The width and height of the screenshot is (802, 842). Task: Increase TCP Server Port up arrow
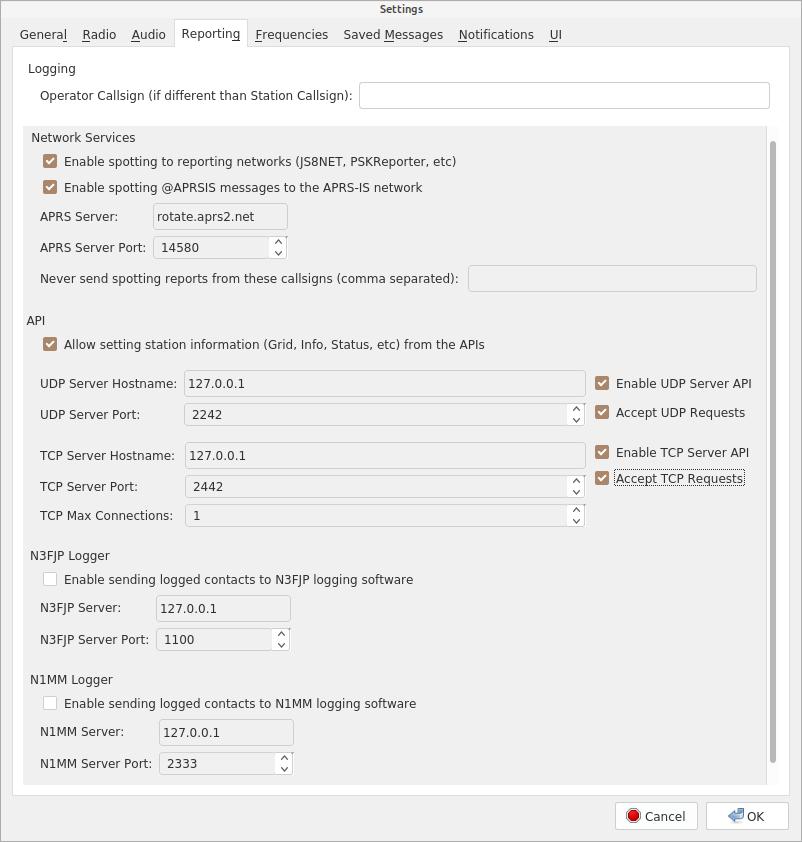(x=576, y=481)
